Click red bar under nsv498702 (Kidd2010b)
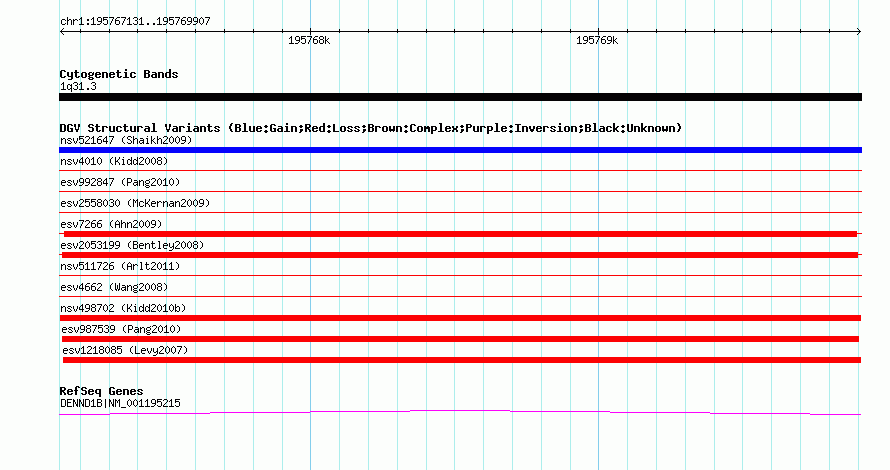Image resolution: width=890 pixels, height=470 pixels. click(460, 318)
